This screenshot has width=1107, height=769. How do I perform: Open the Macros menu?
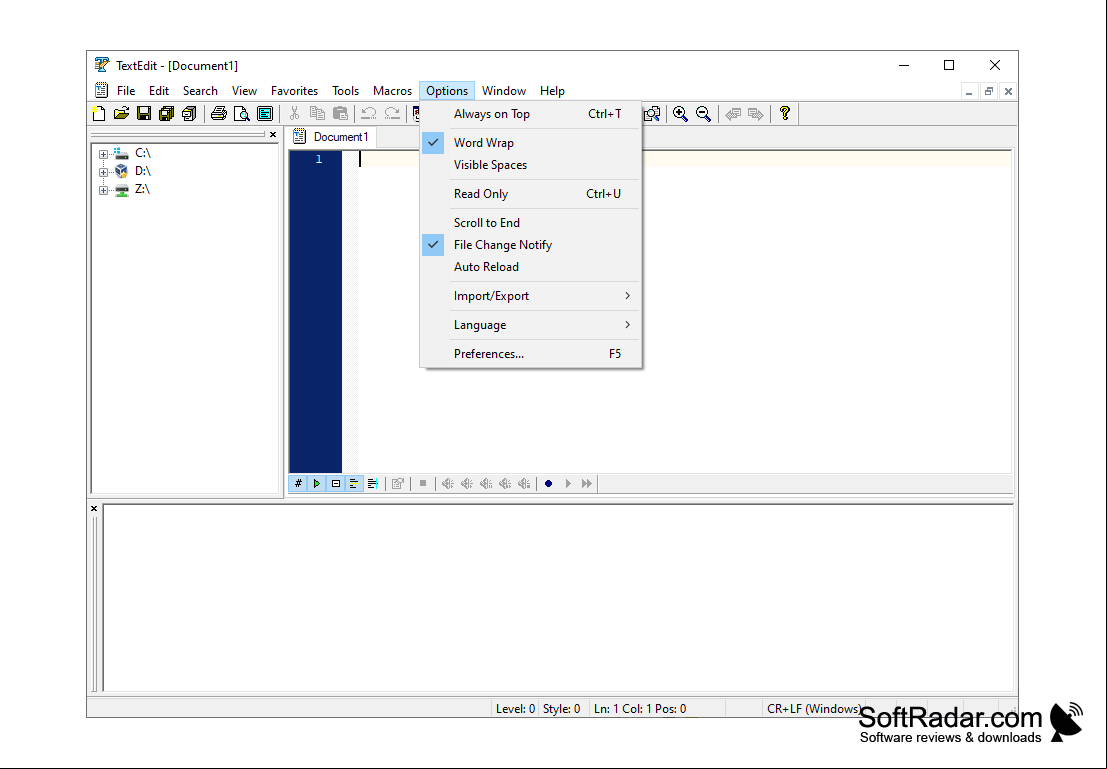click(x=392, y=91)
